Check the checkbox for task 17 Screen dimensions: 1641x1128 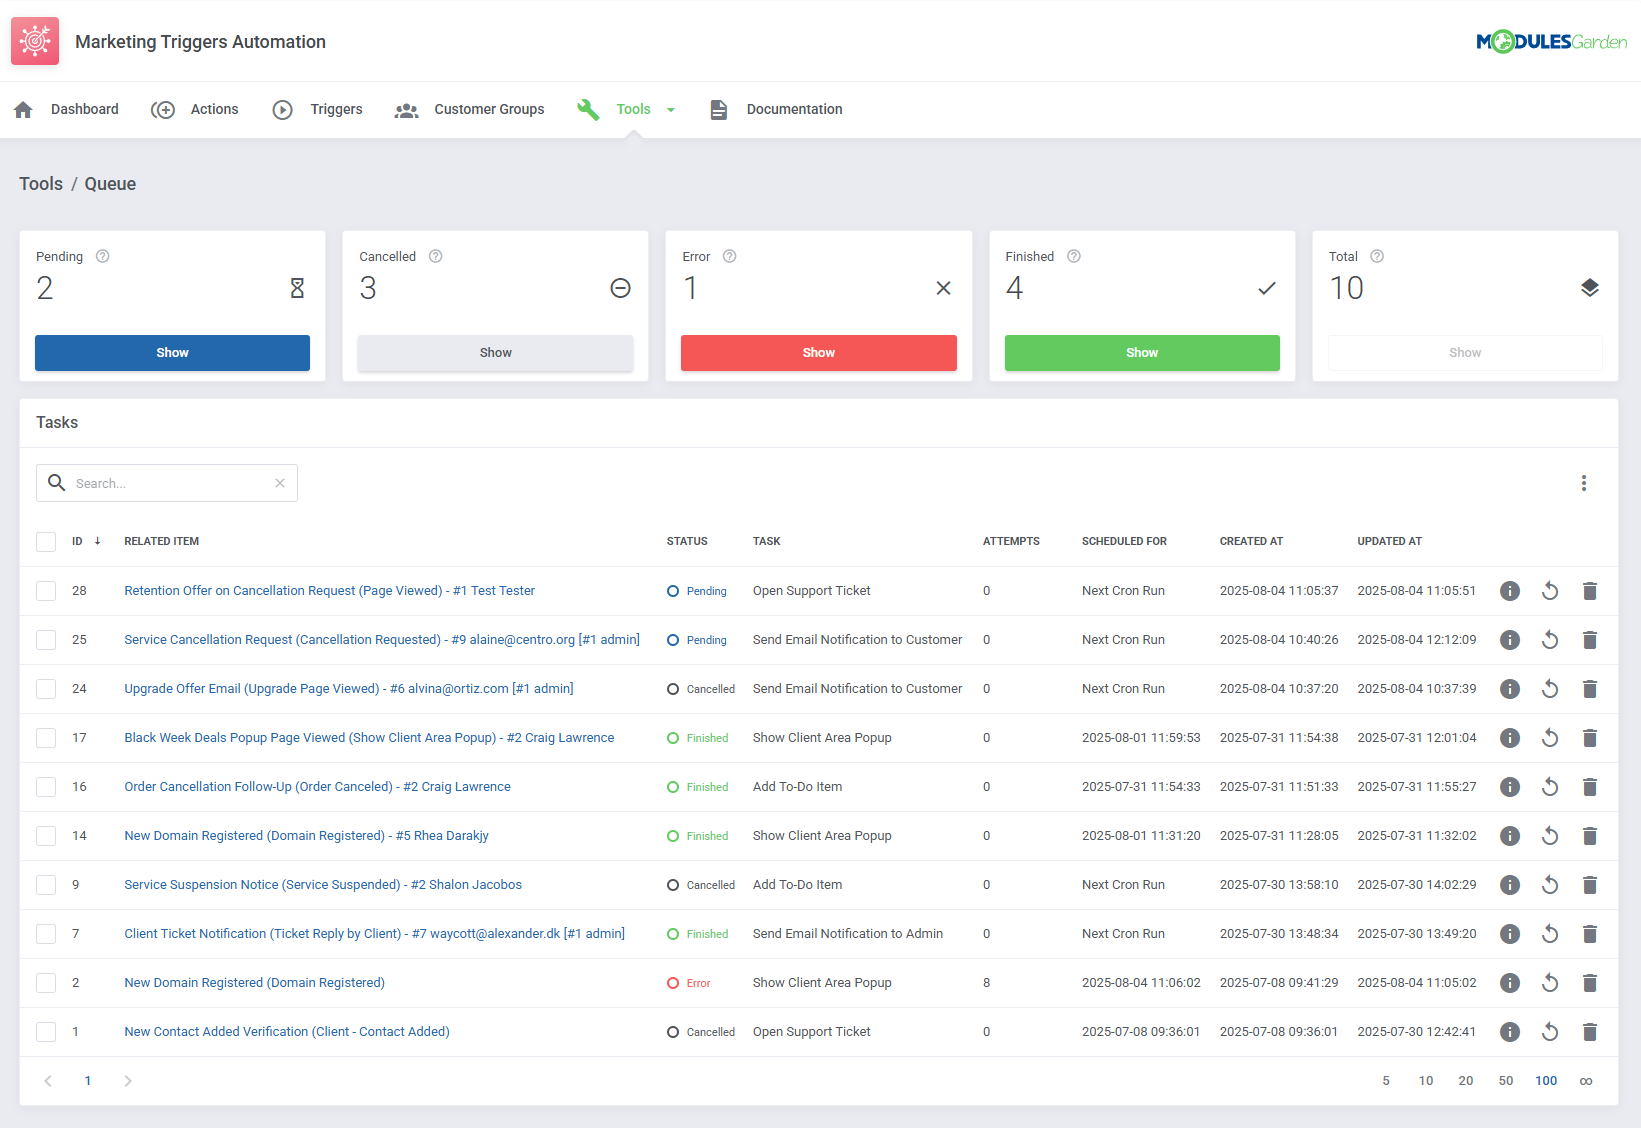(x=46, y=737)
